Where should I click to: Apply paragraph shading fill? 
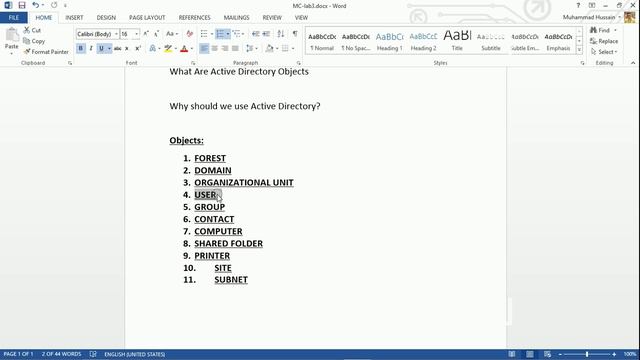point(269,49)
